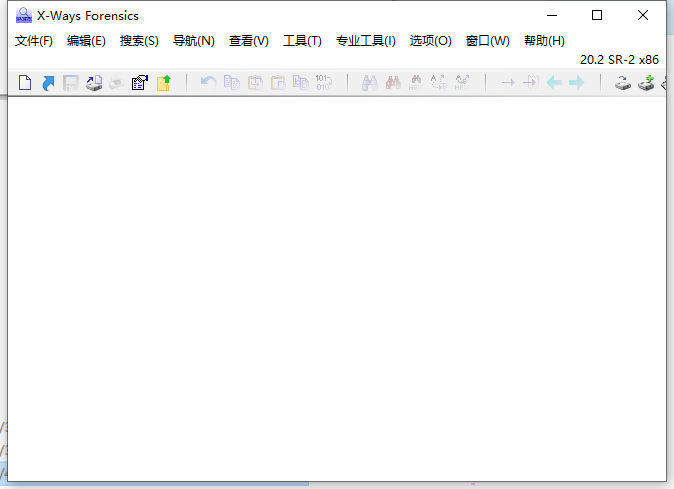The height and width of the screenshot is (489, 674).
Task: Click the Replace Hex Values icon
Action: (462, 82)
